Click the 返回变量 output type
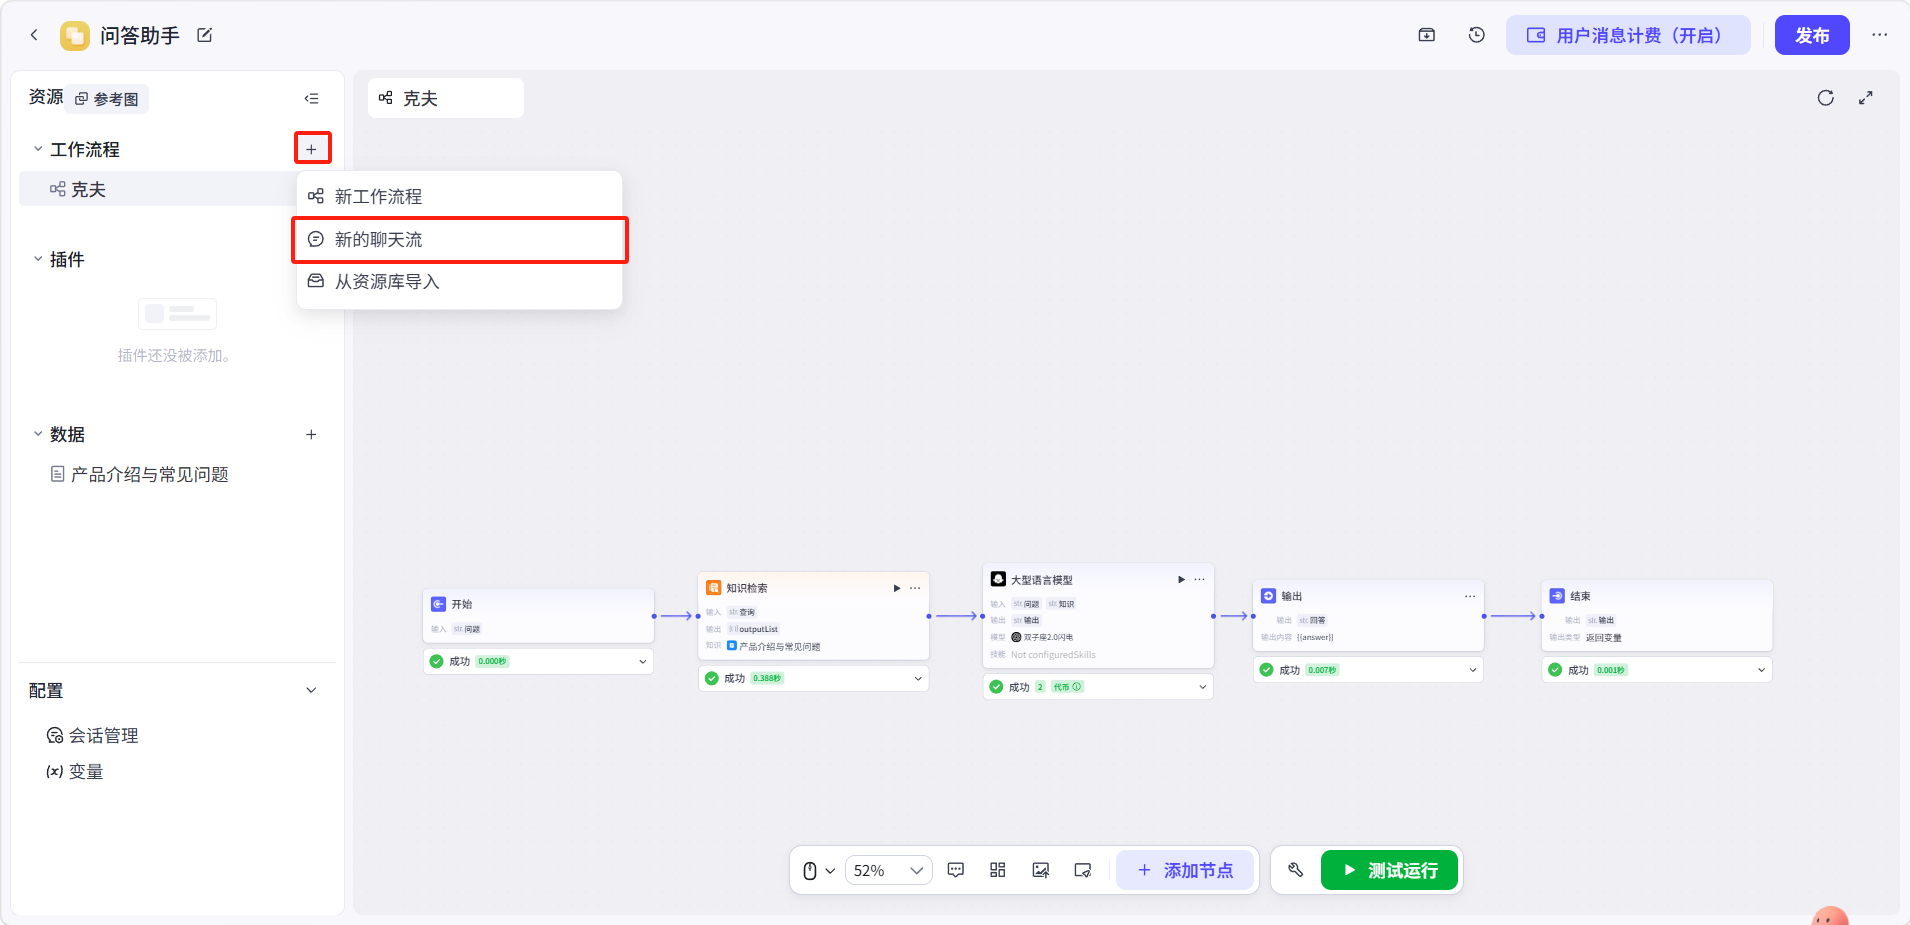Screen dimensions: 1910x925 pyautogui.click(x=1604, y=638)
